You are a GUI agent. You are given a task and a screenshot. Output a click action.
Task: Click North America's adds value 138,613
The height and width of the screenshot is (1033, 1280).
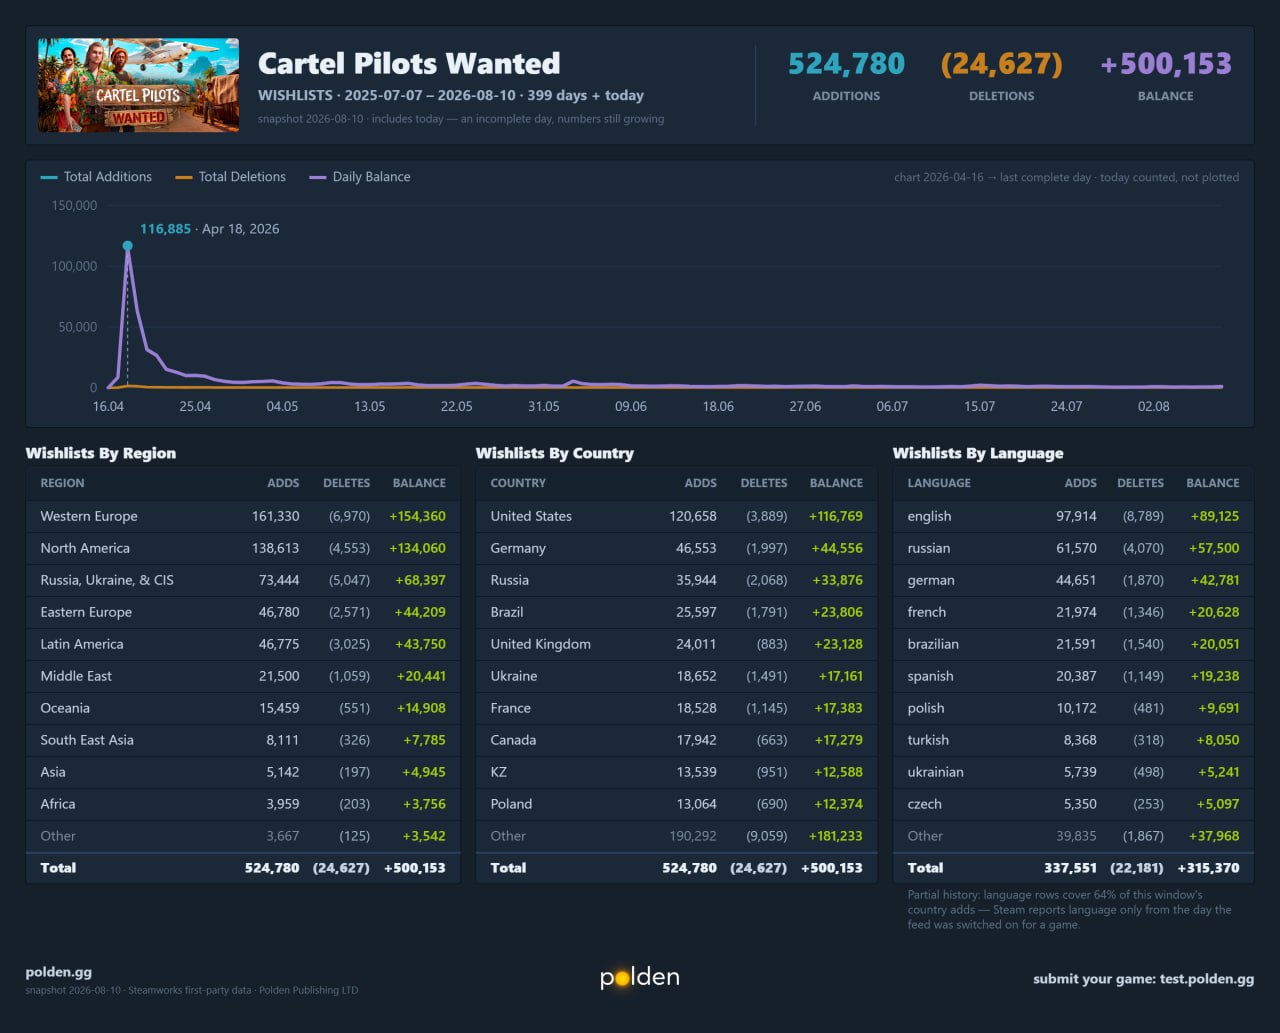(275, 548)
